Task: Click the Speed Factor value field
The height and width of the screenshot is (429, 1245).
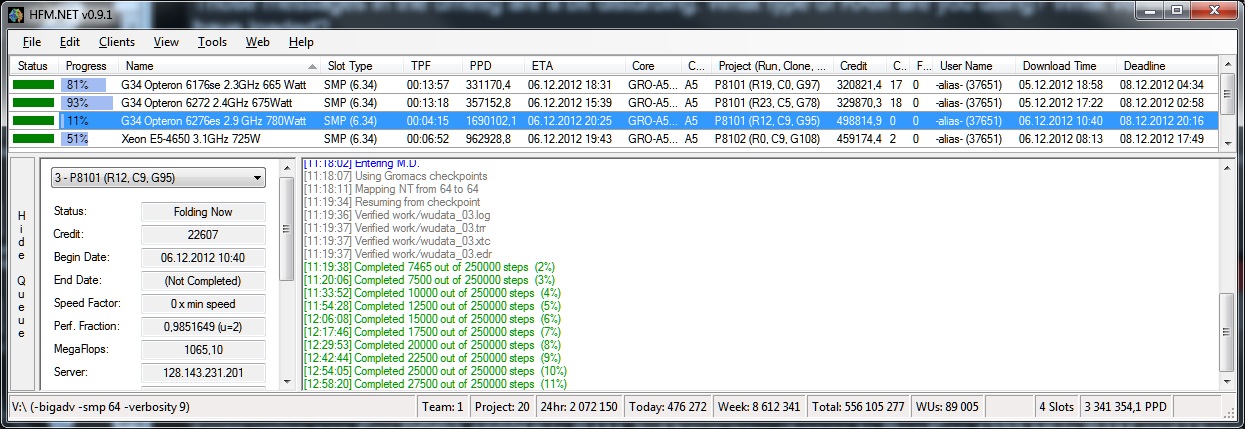Action: [204, 303]
